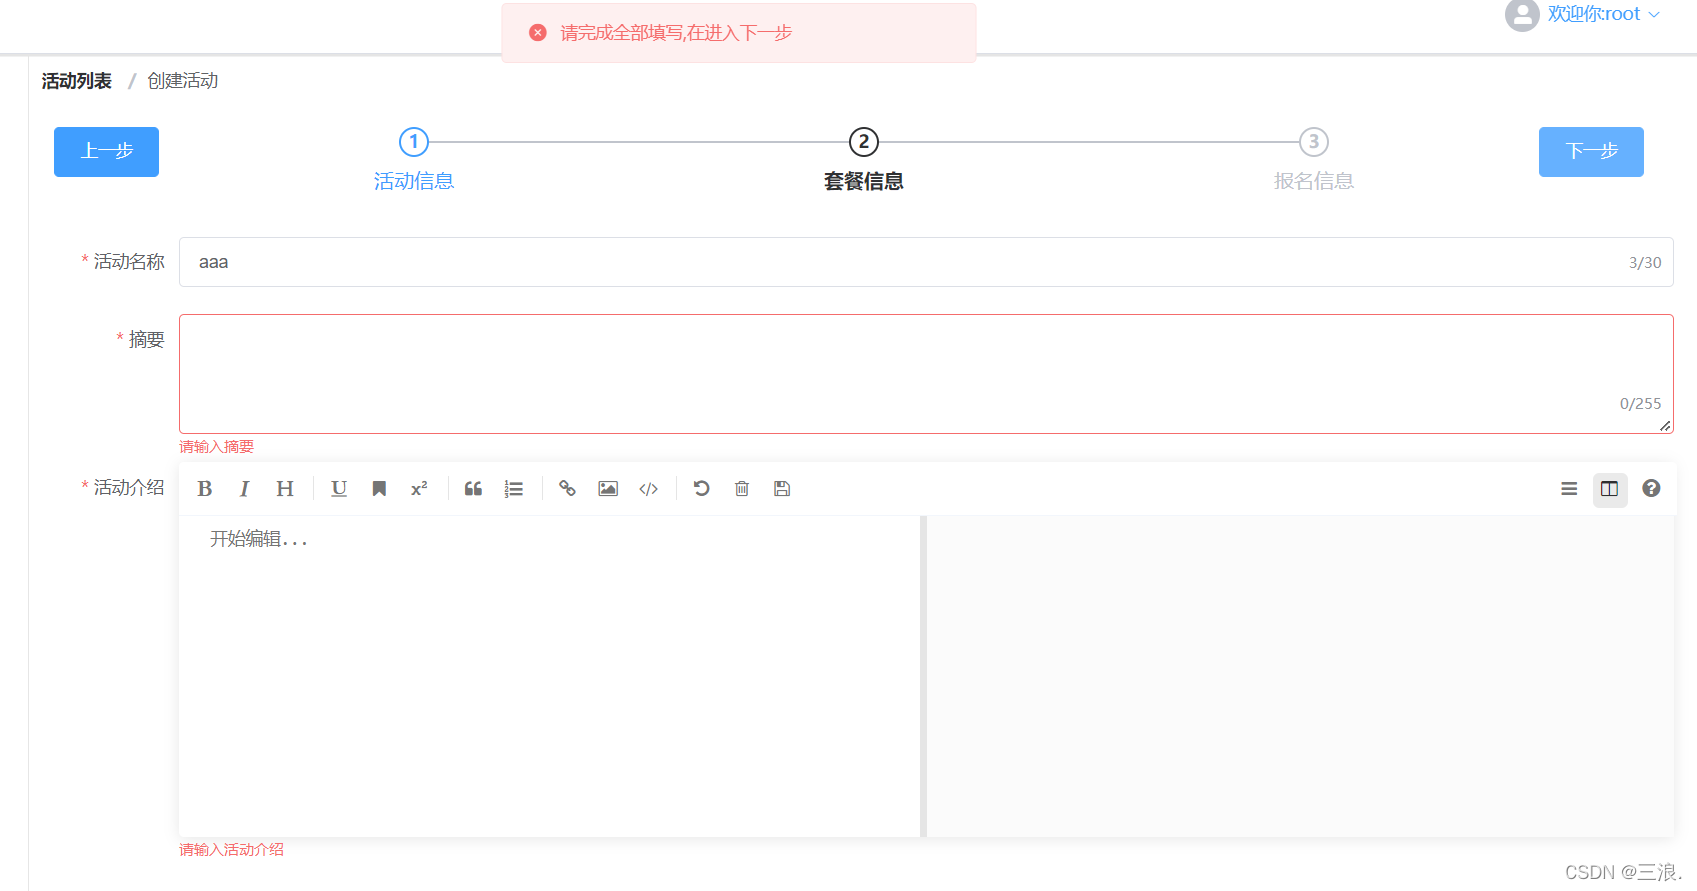Save editor content with floppy icon
1697x891 pixels.
(x=782, y=488)
